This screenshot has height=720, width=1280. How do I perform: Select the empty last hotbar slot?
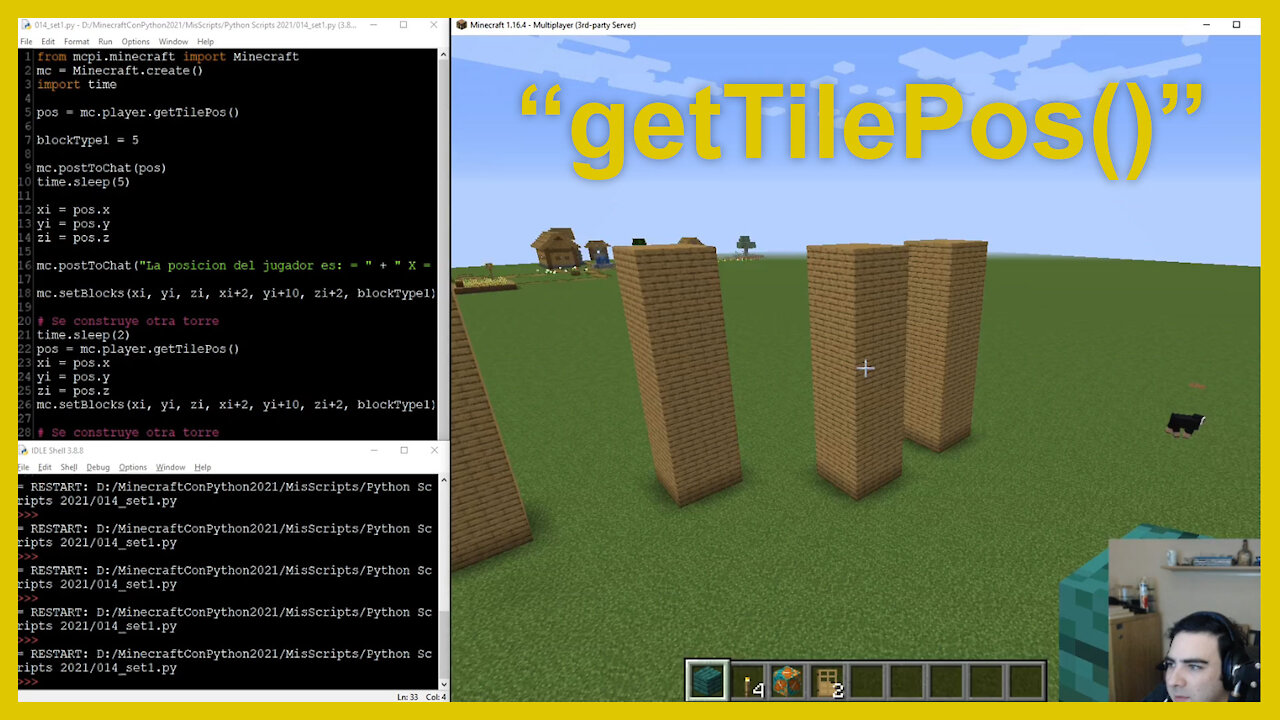pyautogui.click(x=1027, y=680)
